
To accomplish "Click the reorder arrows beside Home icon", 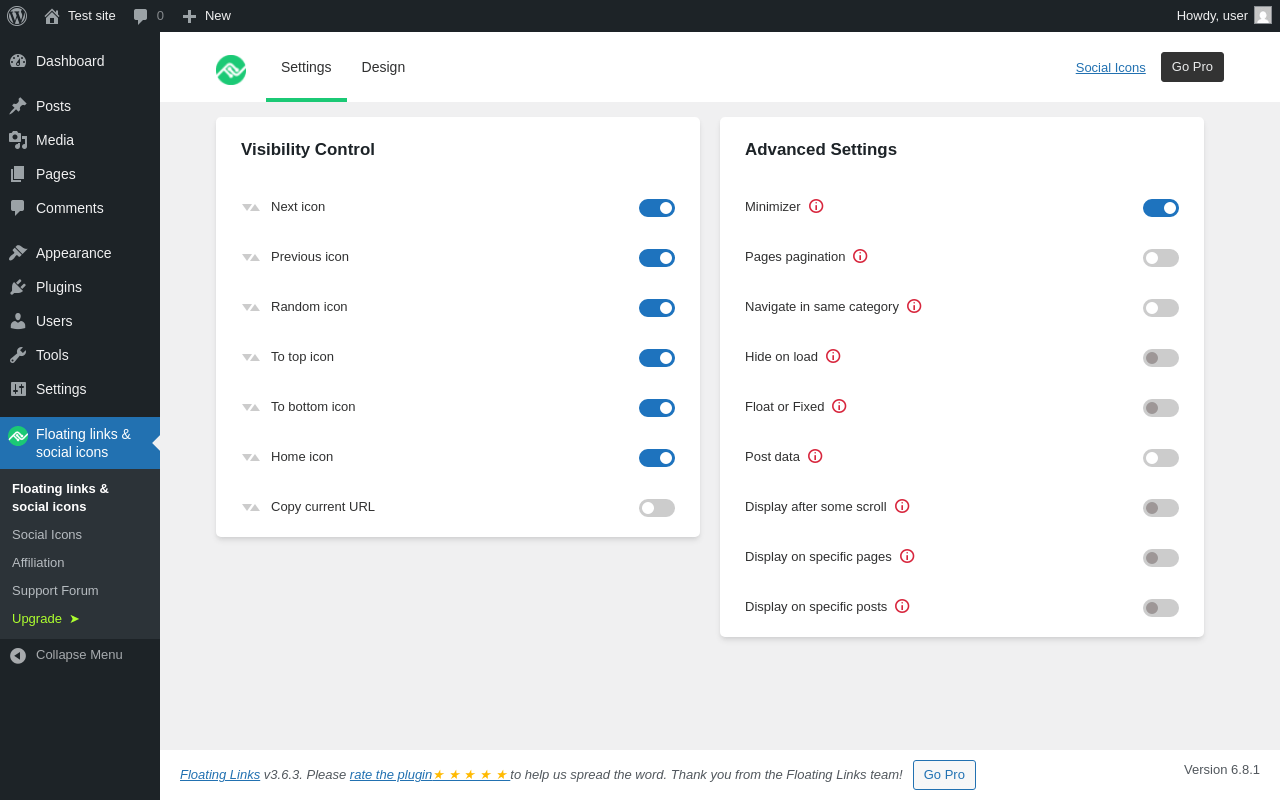I will (251, 458).
